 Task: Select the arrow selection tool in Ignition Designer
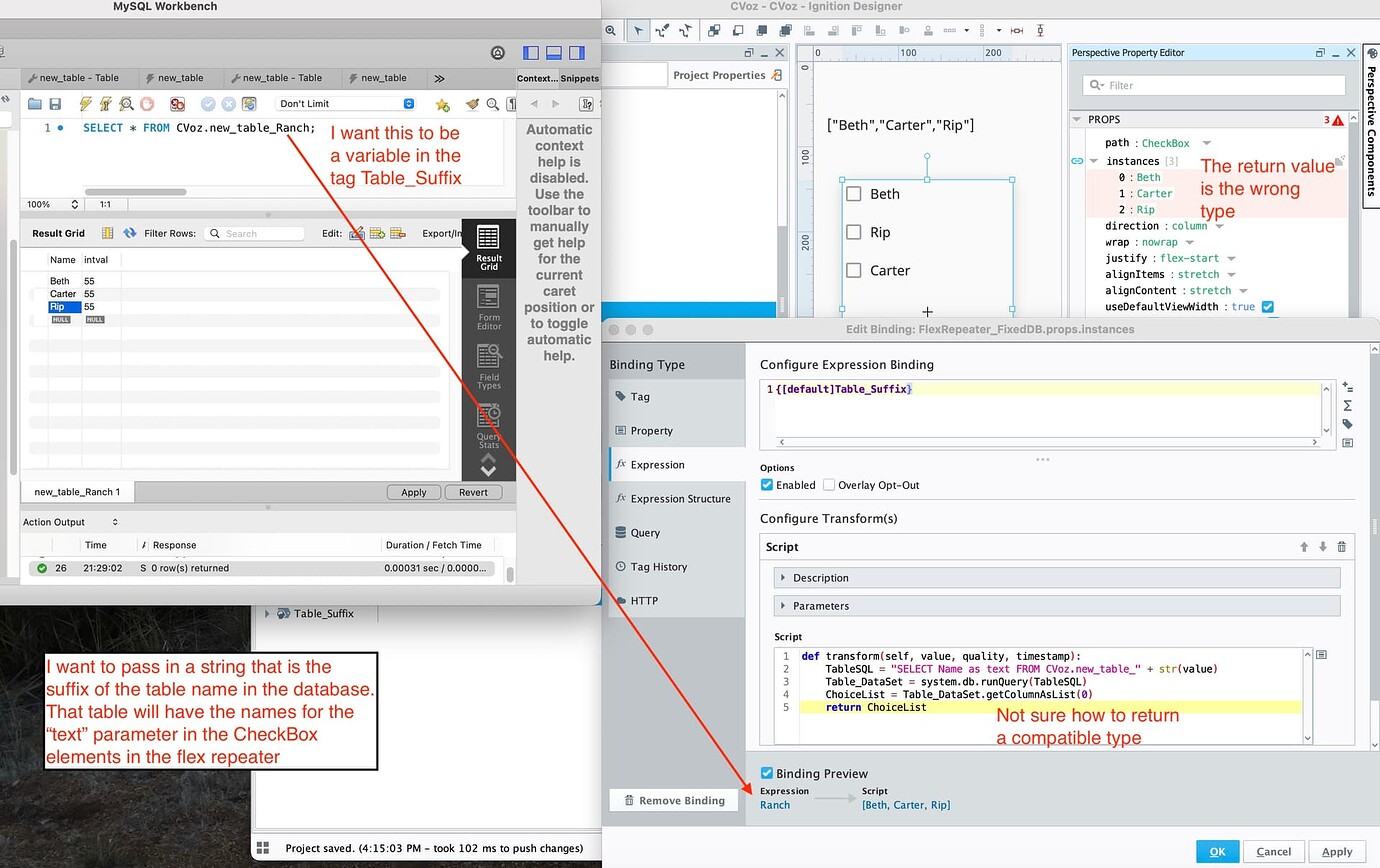tap(637, 31)
